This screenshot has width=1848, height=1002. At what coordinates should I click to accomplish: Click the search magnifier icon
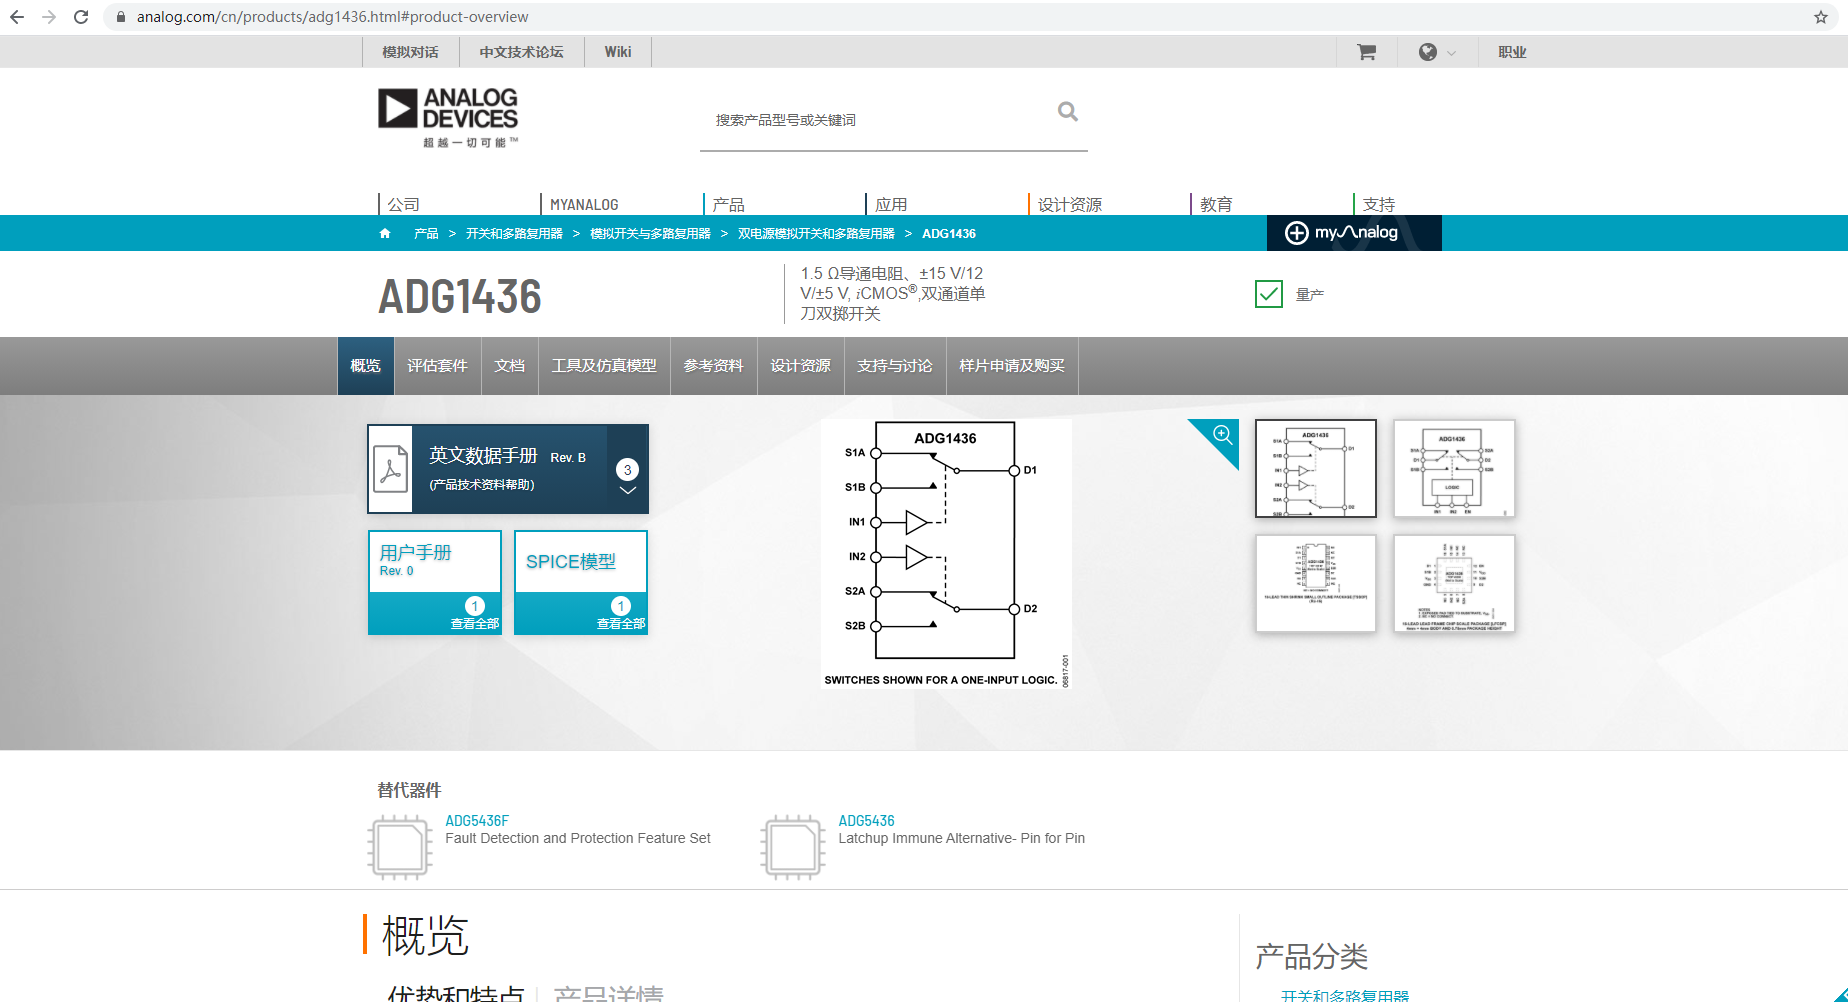(1067, 111)
